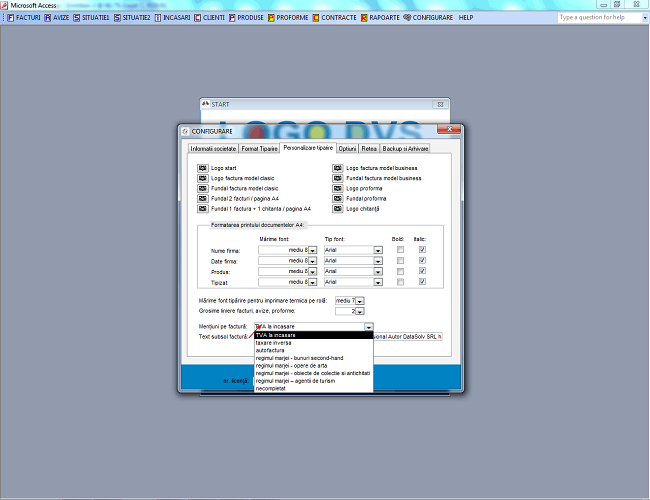Screen dimensions: 650x500
Task: Toggle Bold checkbox for Produs
Action: click(400, 271)
